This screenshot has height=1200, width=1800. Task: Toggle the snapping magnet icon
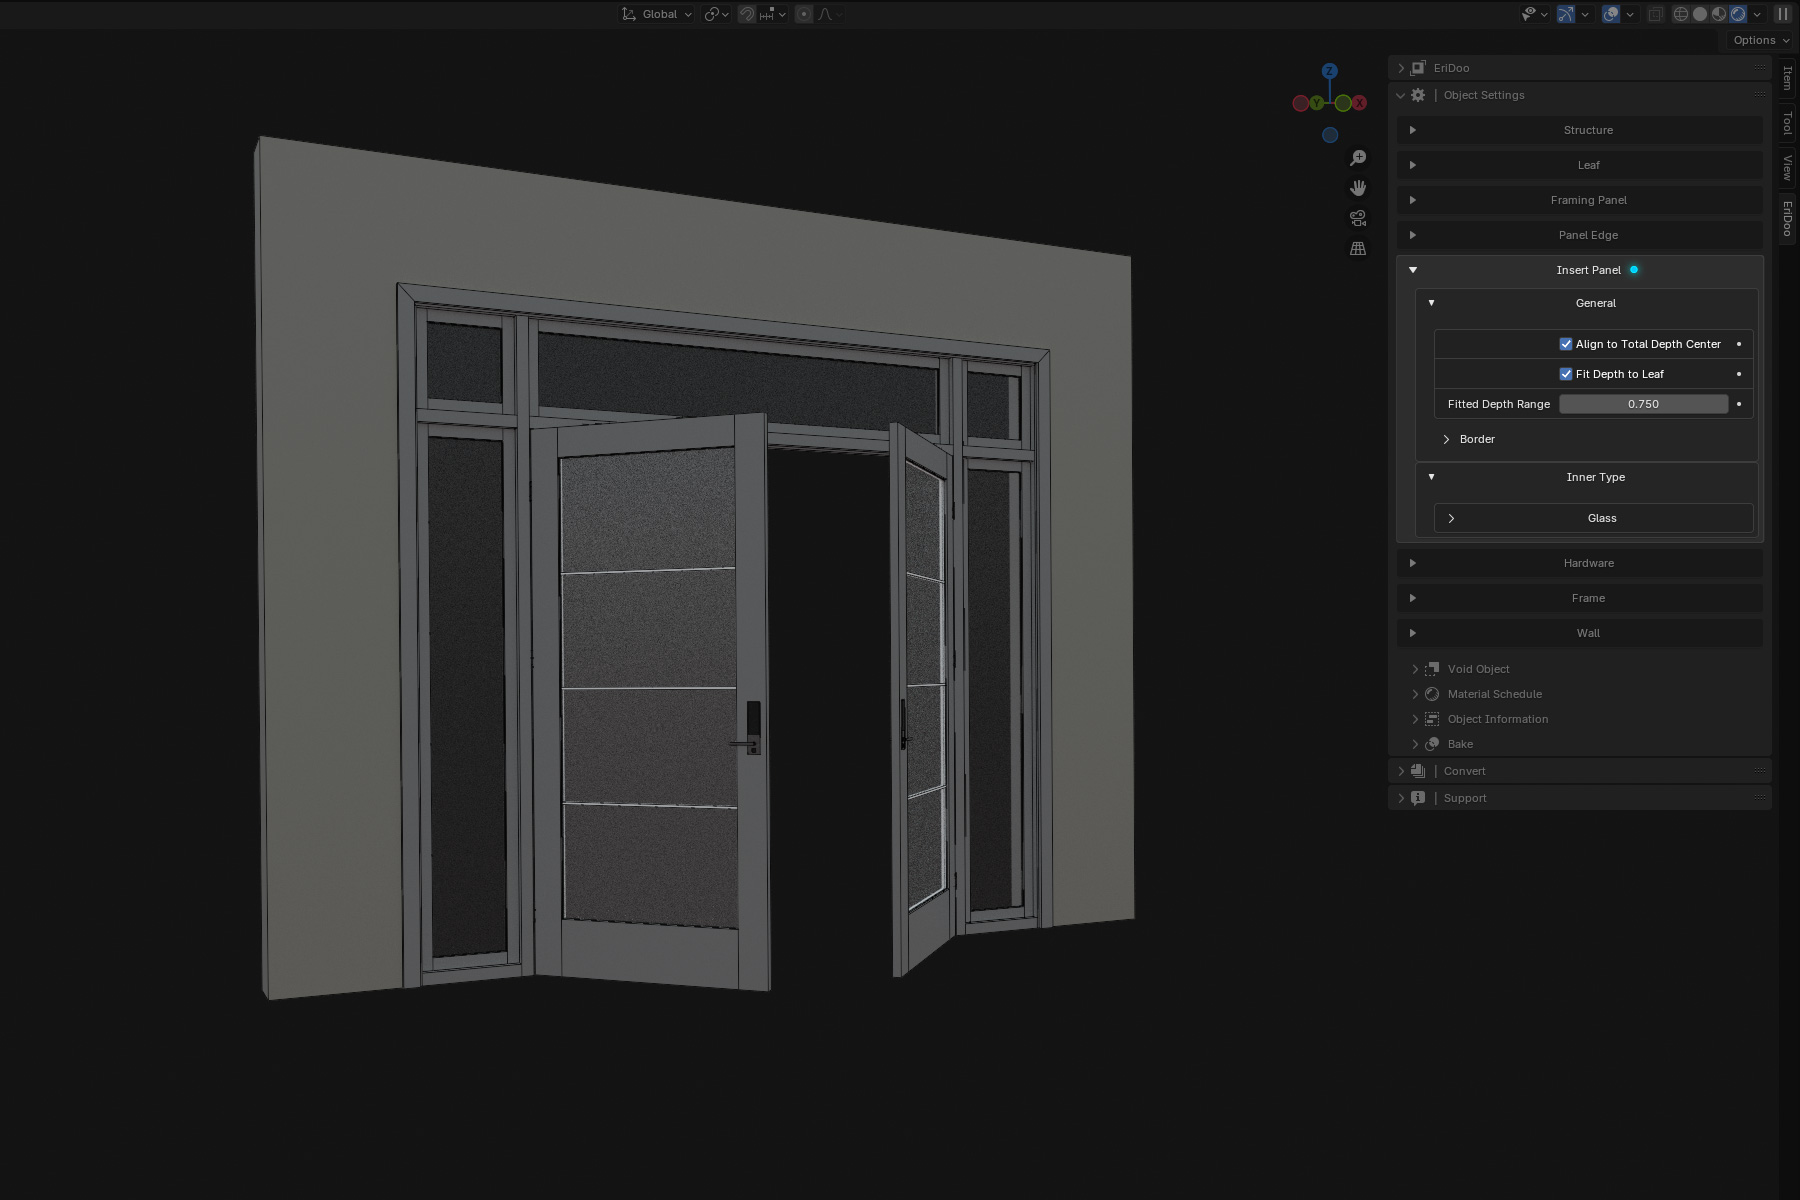[x=747, y=14]
